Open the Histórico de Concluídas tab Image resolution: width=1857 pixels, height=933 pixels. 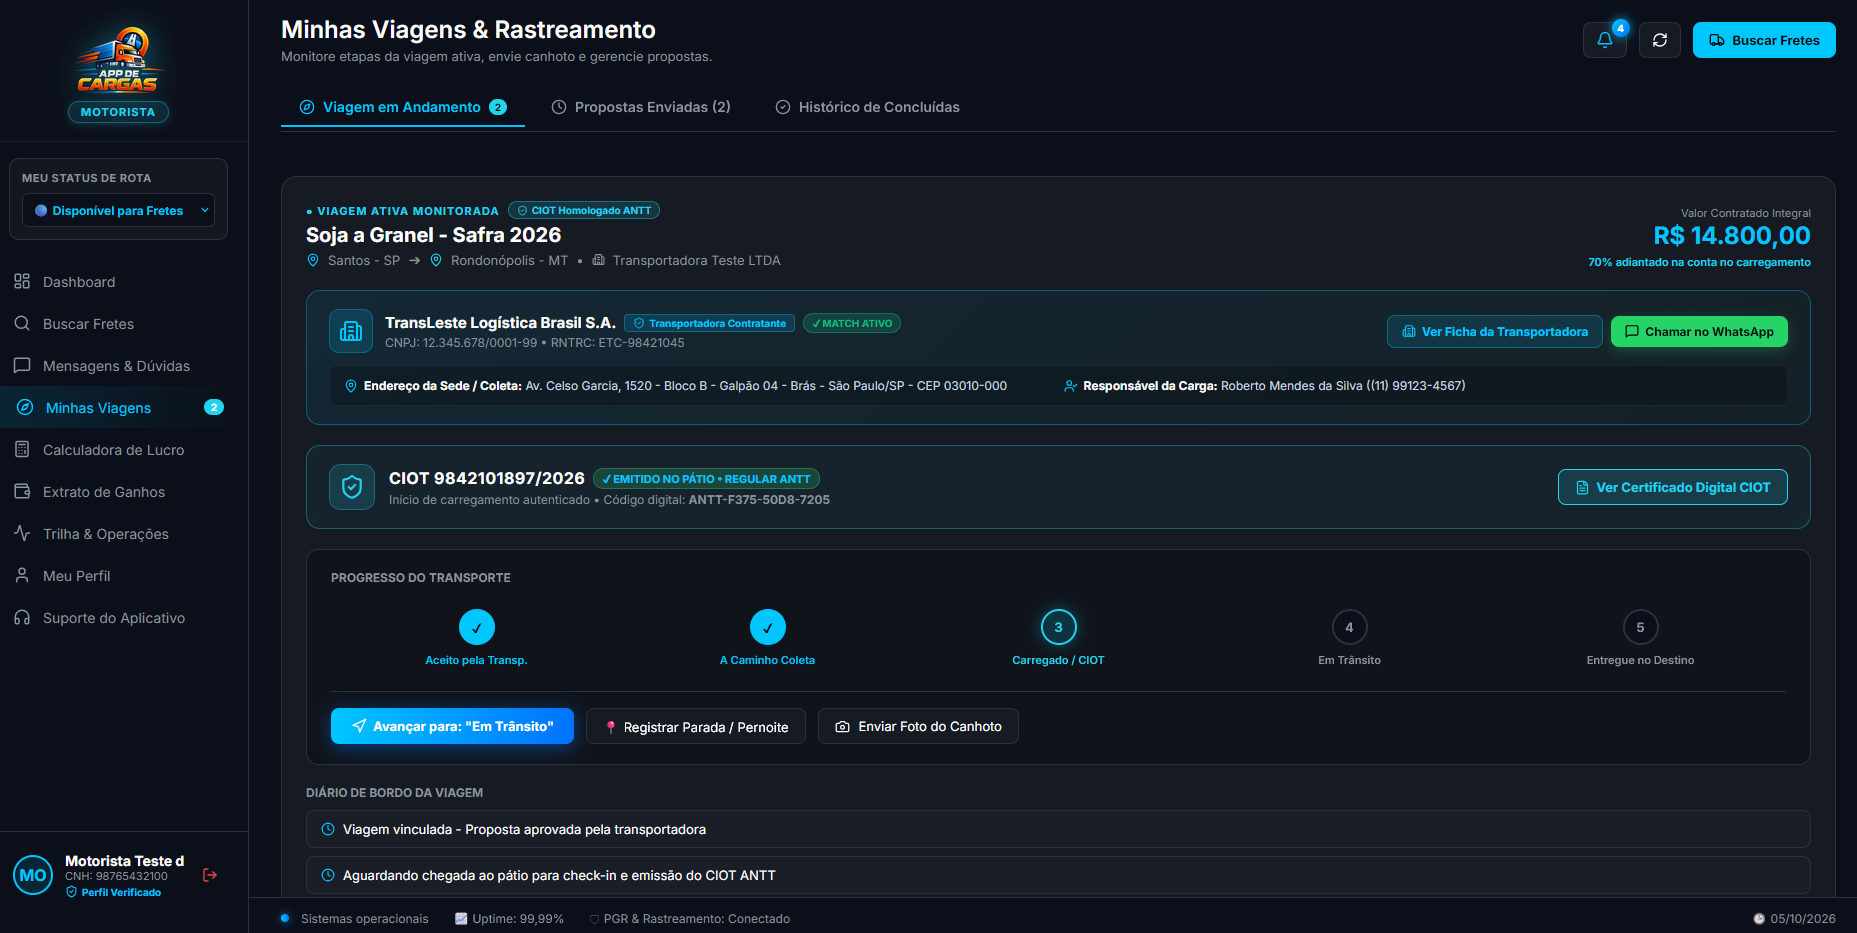867,107
